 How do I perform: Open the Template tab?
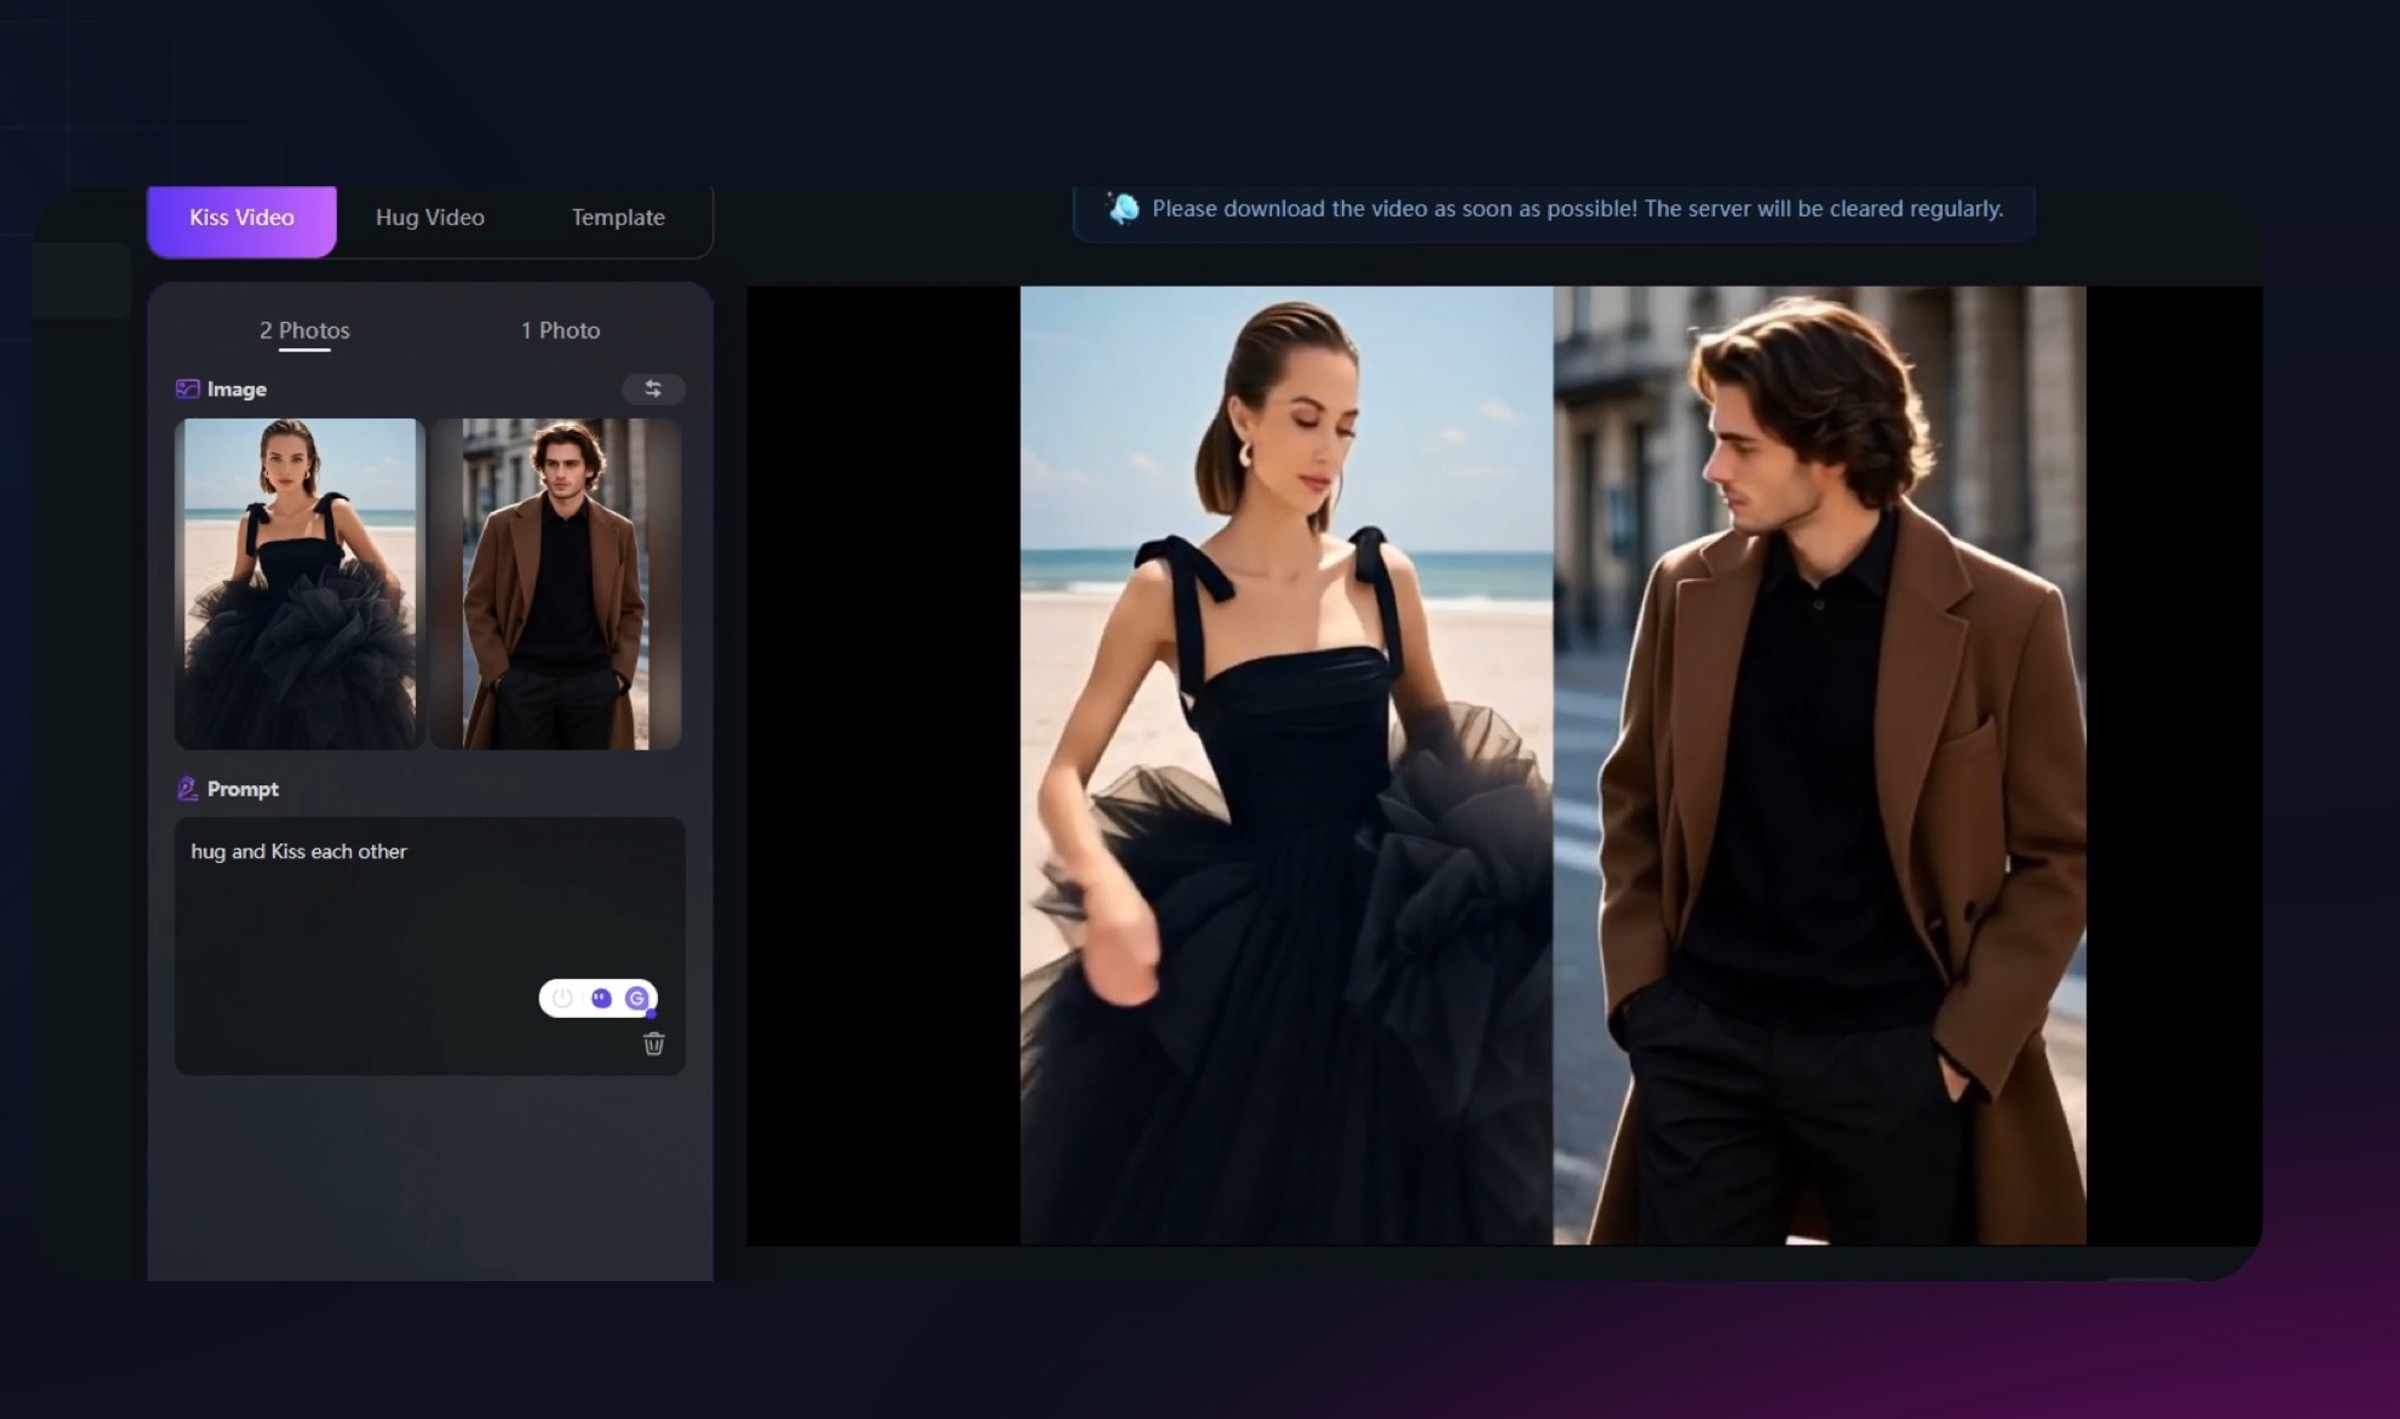point(618,218)
